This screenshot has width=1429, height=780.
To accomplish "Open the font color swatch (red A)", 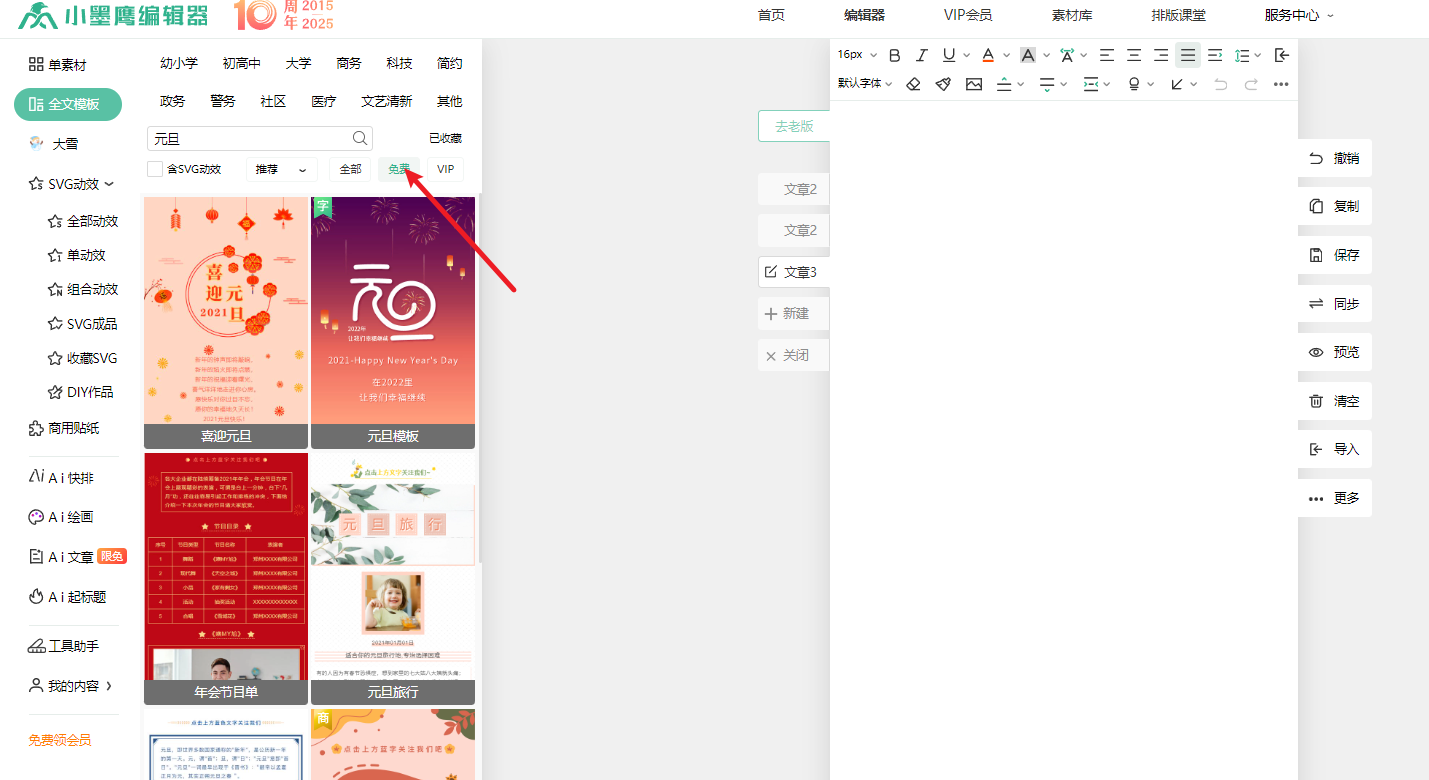I will [x=988, y=55].
